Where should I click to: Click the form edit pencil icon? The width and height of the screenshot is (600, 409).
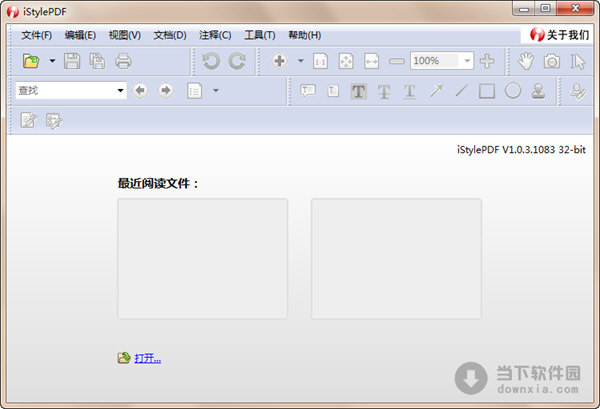[54, 121]
